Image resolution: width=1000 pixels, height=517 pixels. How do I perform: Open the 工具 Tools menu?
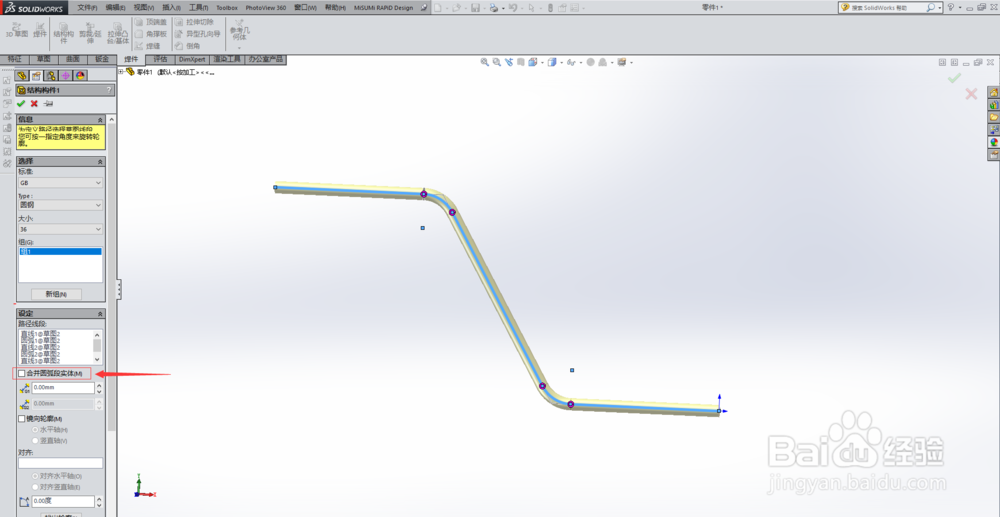pyautogui.click(x=198, y=8)
